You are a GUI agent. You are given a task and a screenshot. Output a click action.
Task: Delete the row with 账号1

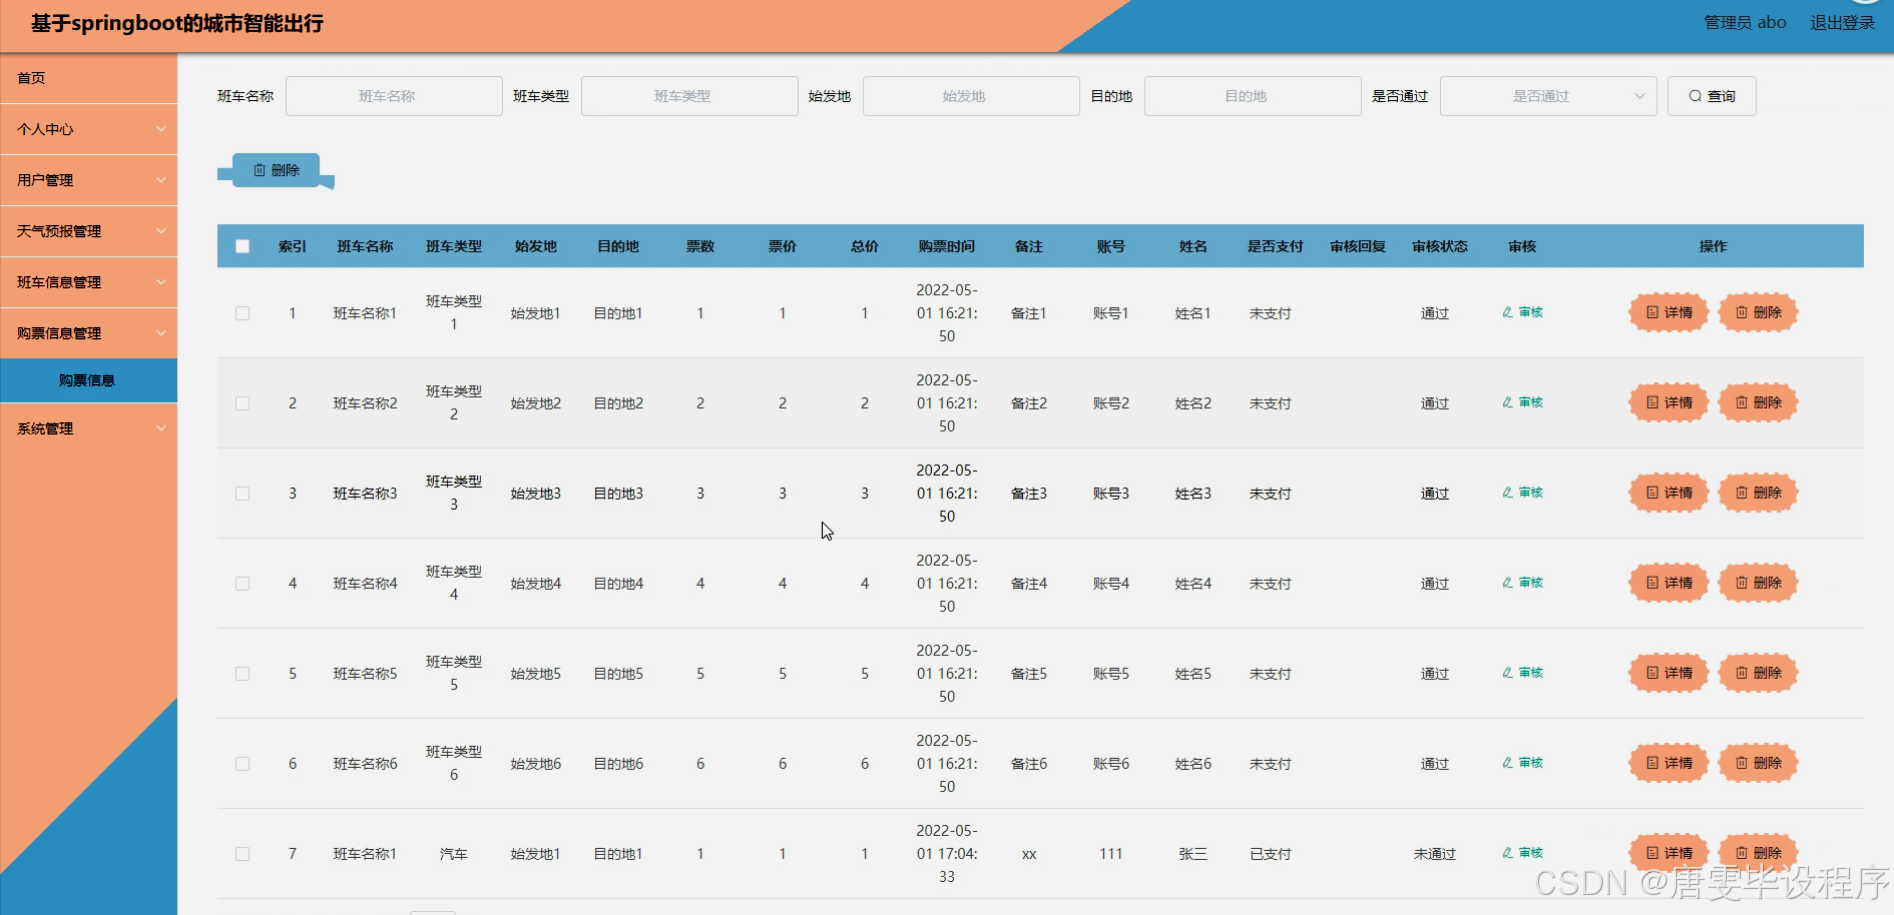tap(1758, 313)
